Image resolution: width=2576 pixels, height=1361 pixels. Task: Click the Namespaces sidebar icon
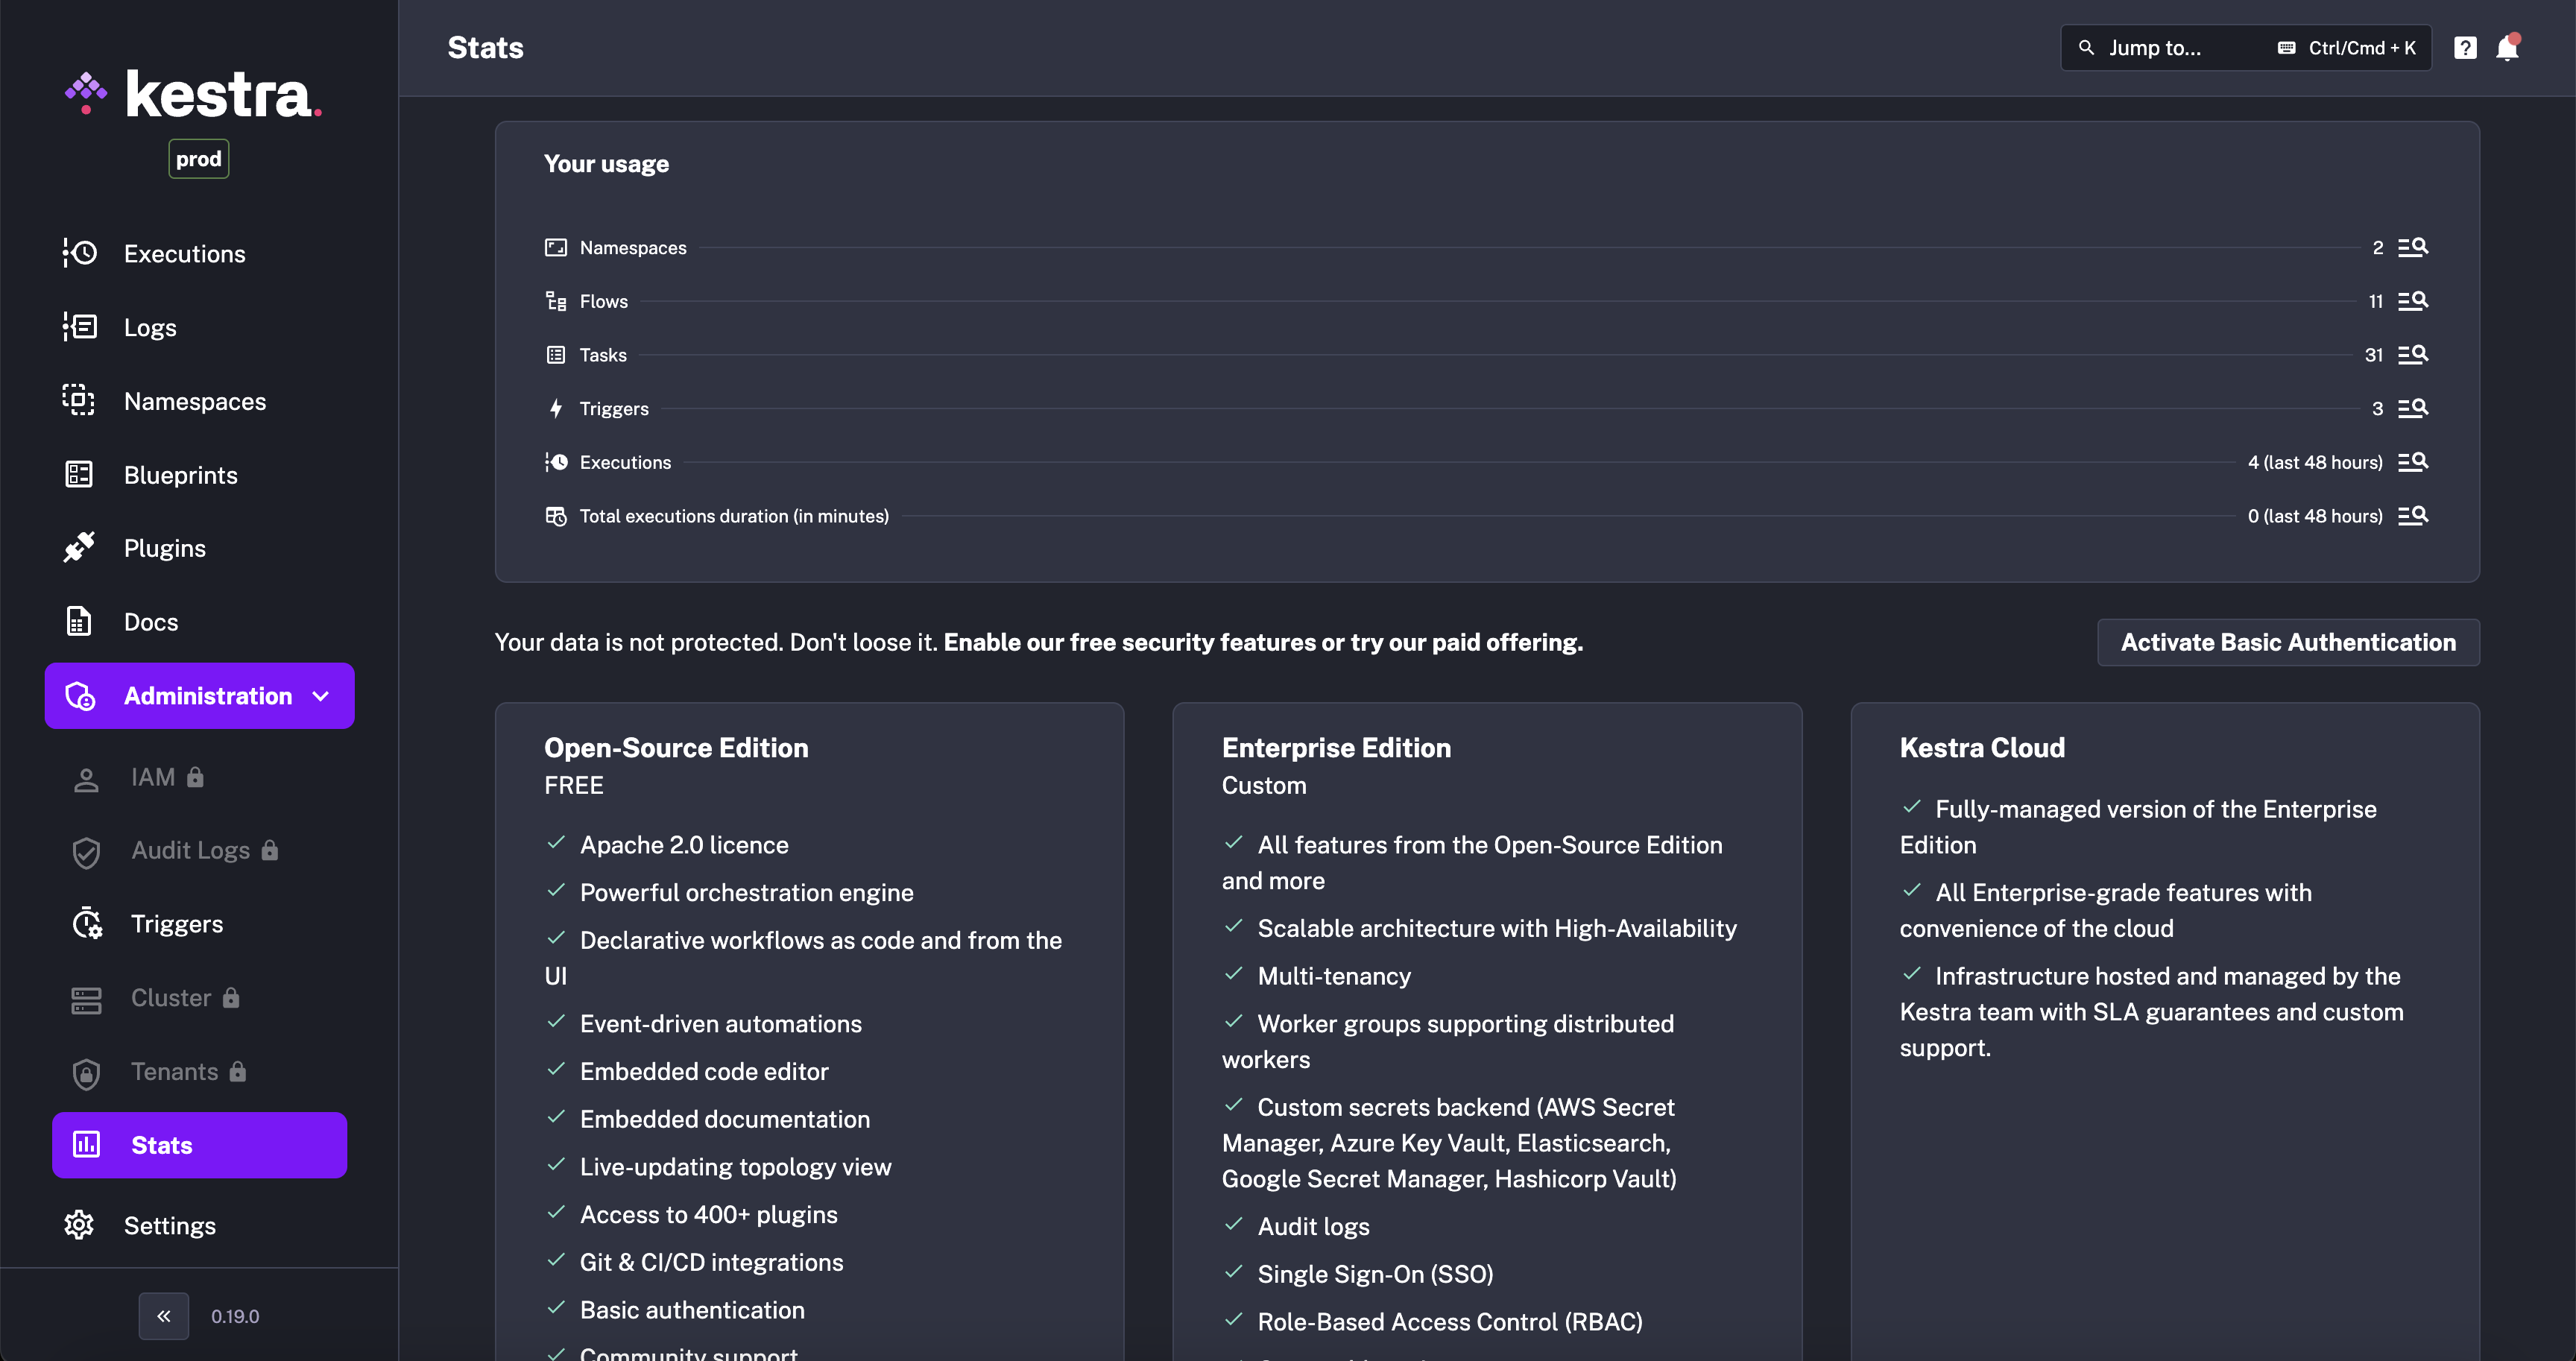pos(78,400)
